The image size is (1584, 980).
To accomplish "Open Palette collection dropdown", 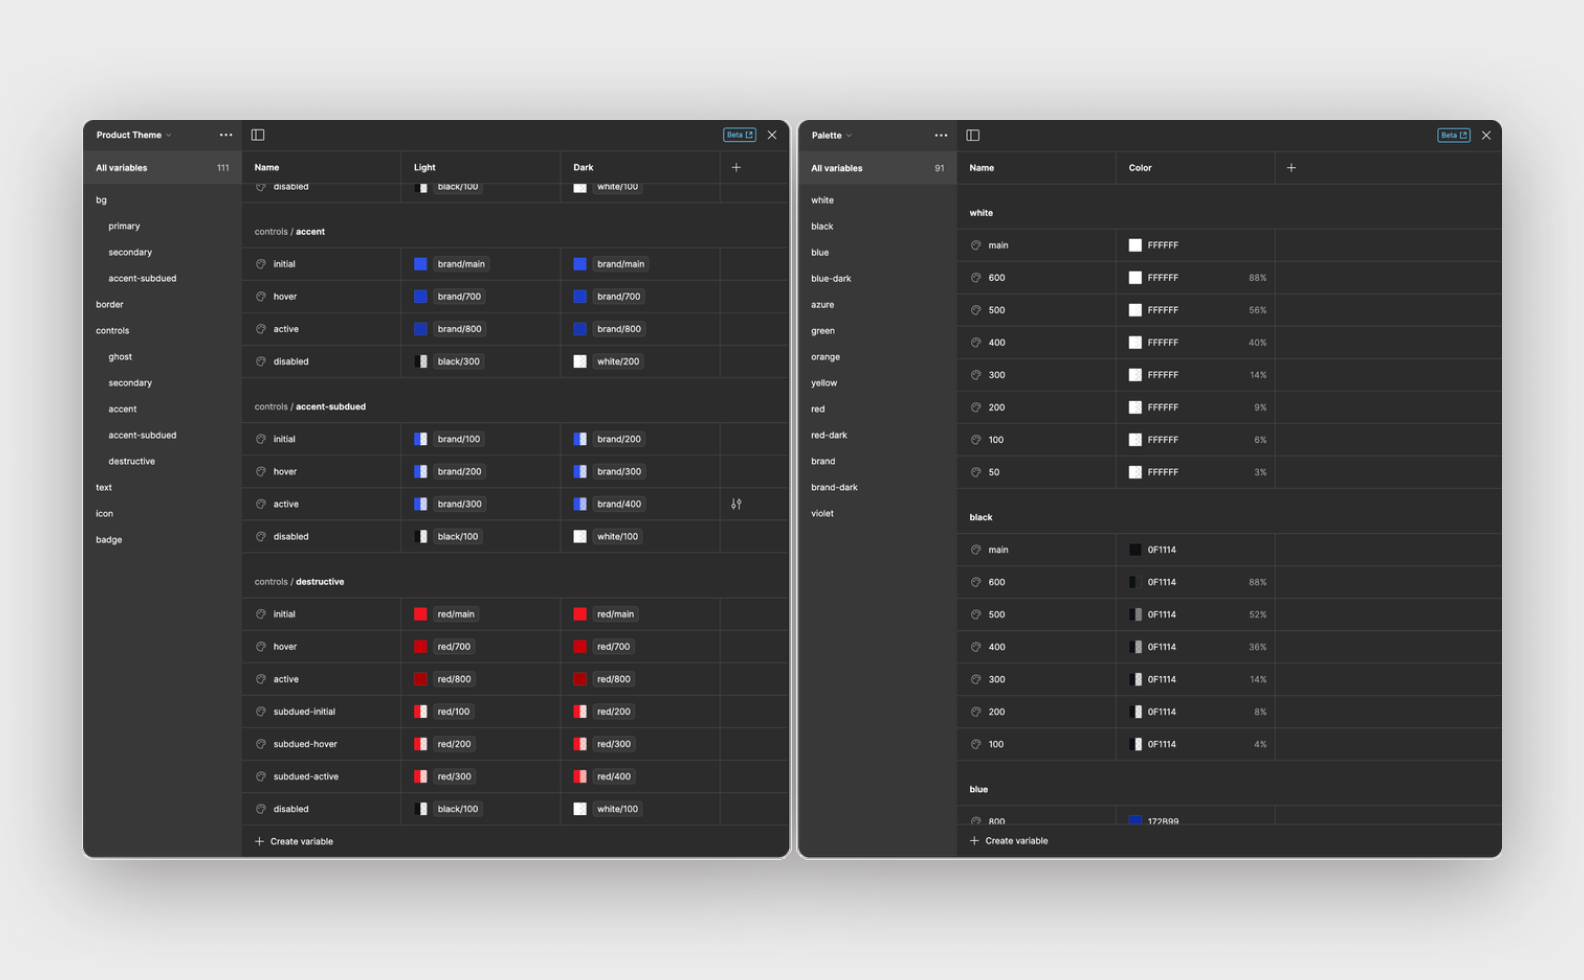I will point(832,135).
